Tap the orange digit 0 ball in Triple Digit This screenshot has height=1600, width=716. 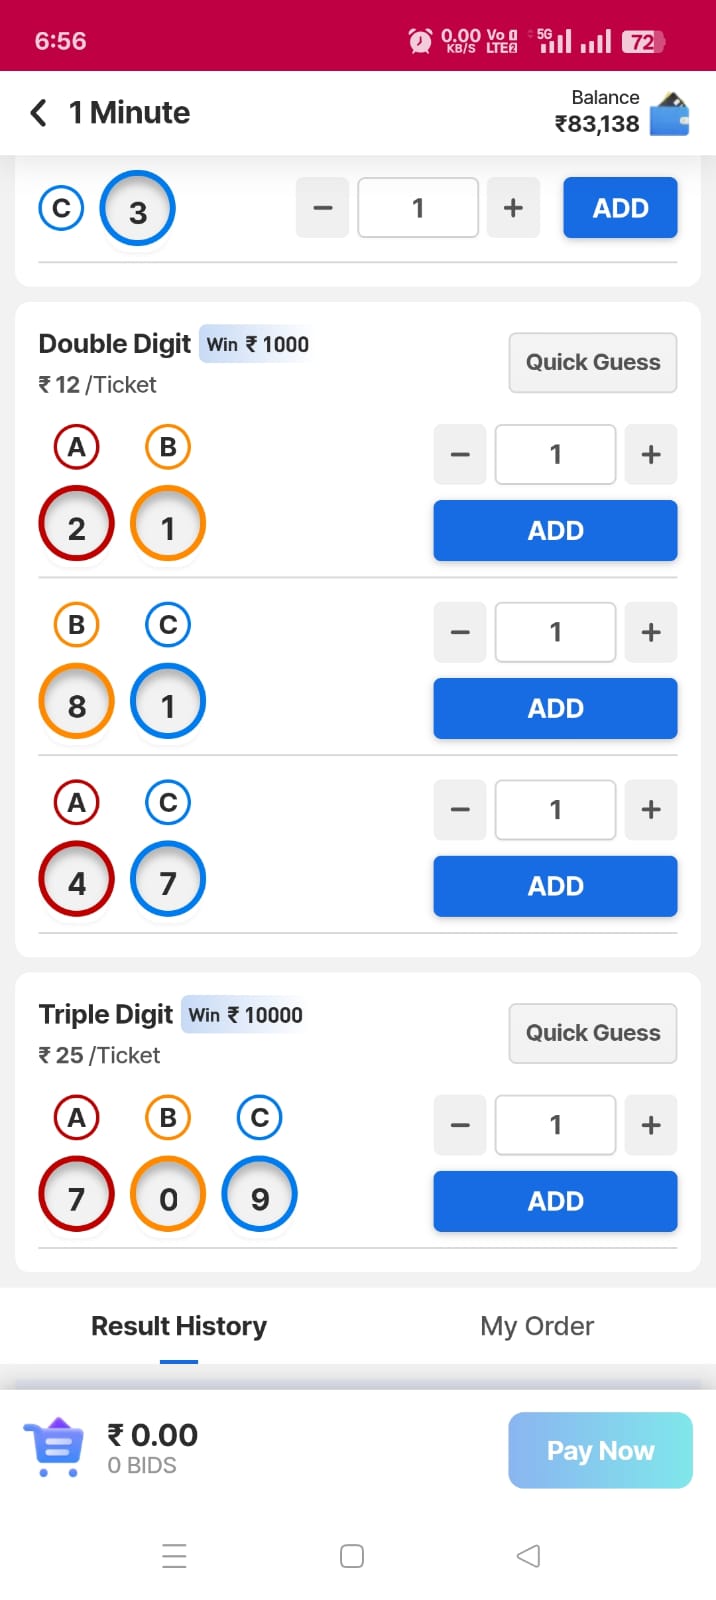coord(168,1196)
